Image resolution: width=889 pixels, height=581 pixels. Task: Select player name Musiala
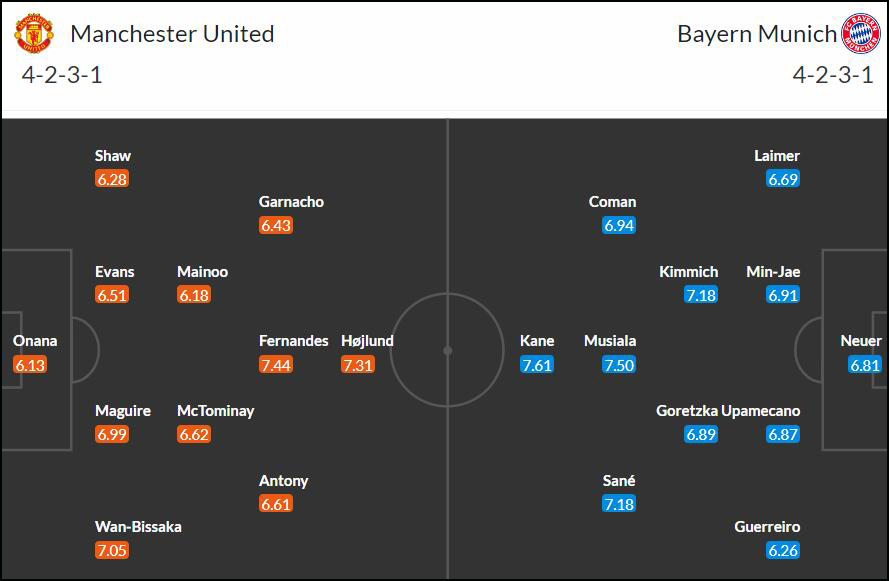point(610,341)
